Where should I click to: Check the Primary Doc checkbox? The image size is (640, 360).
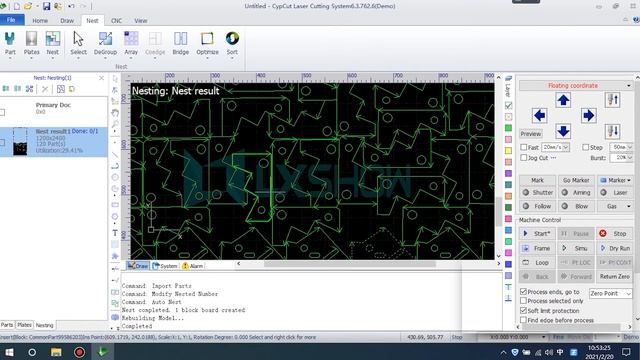2,112
